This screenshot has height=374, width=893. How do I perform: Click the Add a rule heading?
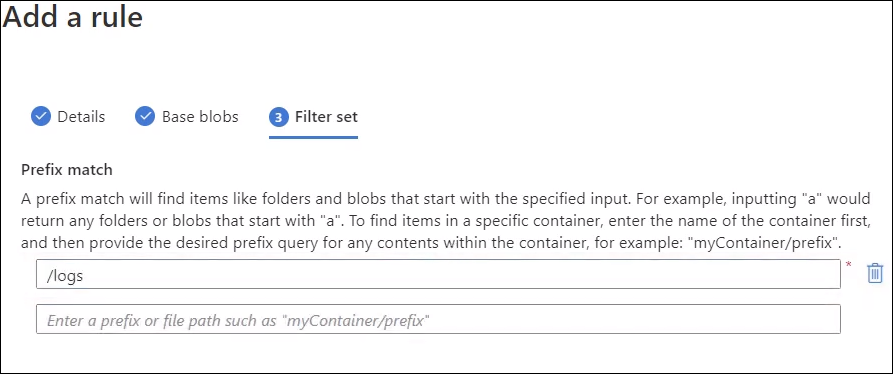point(72,17)
